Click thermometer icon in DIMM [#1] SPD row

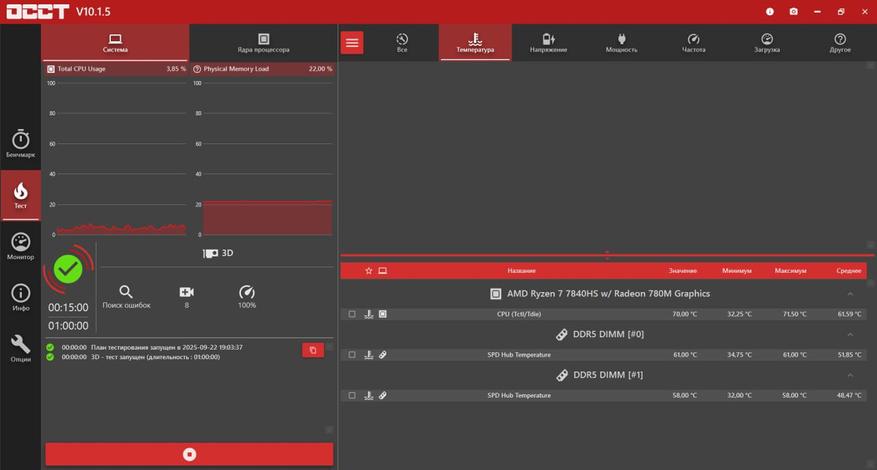(368, 395)
